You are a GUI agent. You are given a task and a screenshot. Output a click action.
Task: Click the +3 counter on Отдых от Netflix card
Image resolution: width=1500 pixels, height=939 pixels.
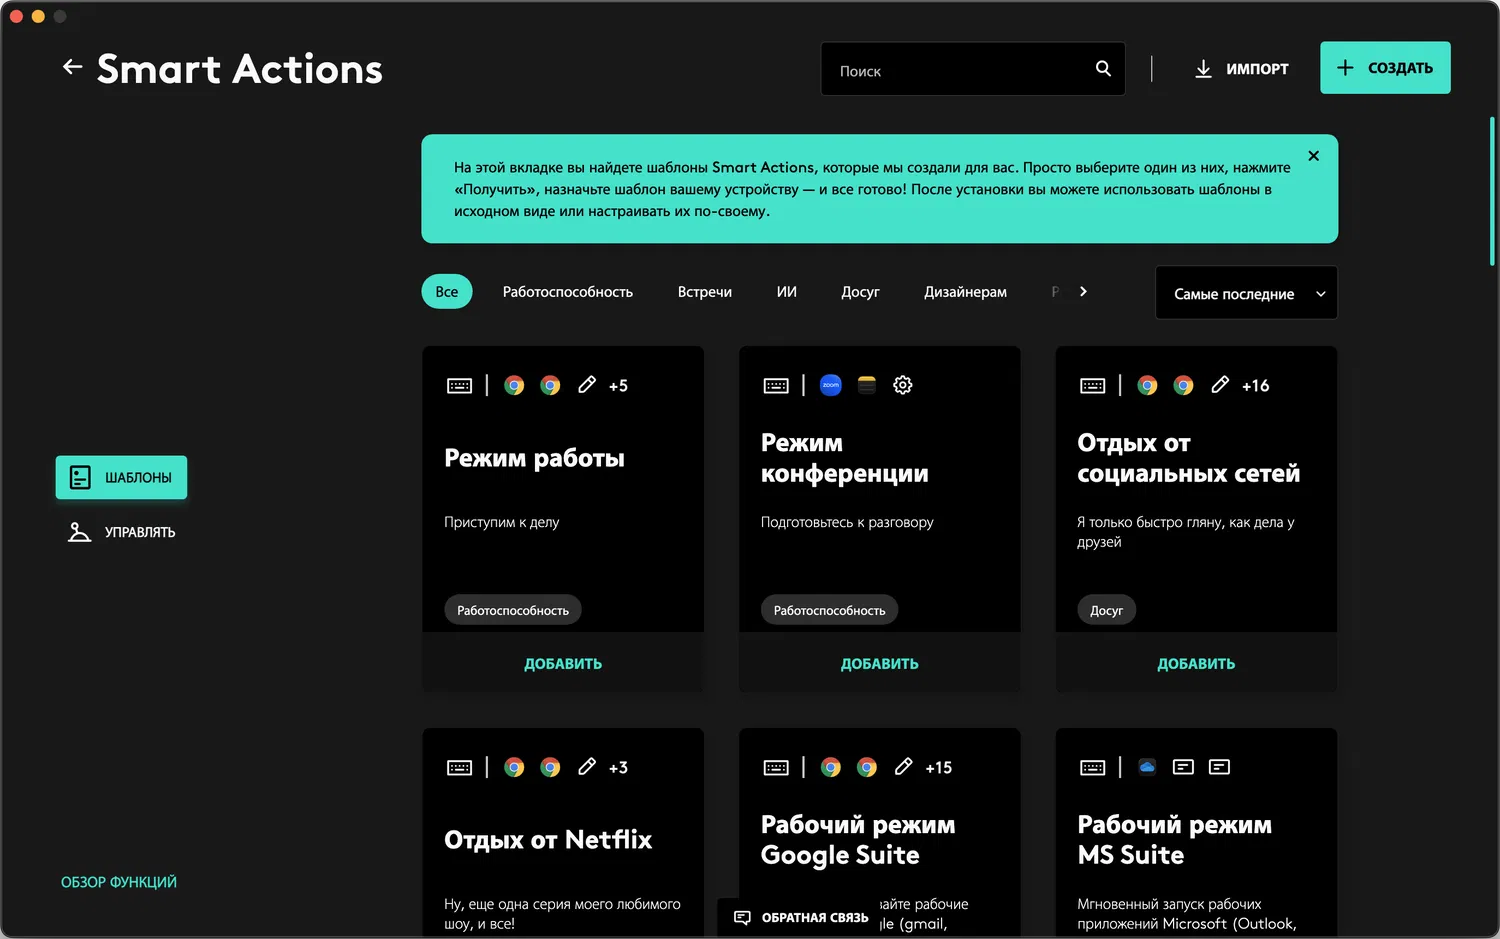tap(619, 768)
